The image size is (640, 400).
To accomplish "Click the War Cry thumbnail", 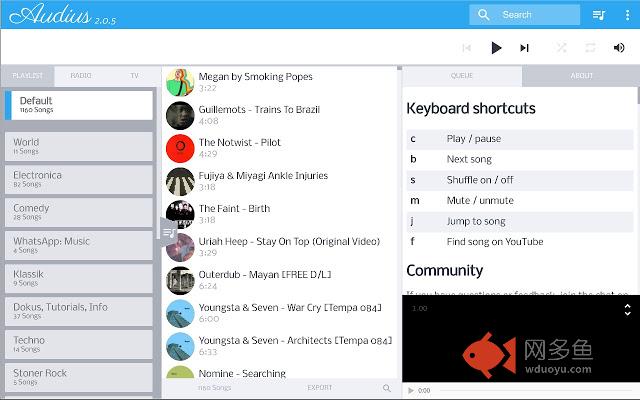I will tap(180, 313).
